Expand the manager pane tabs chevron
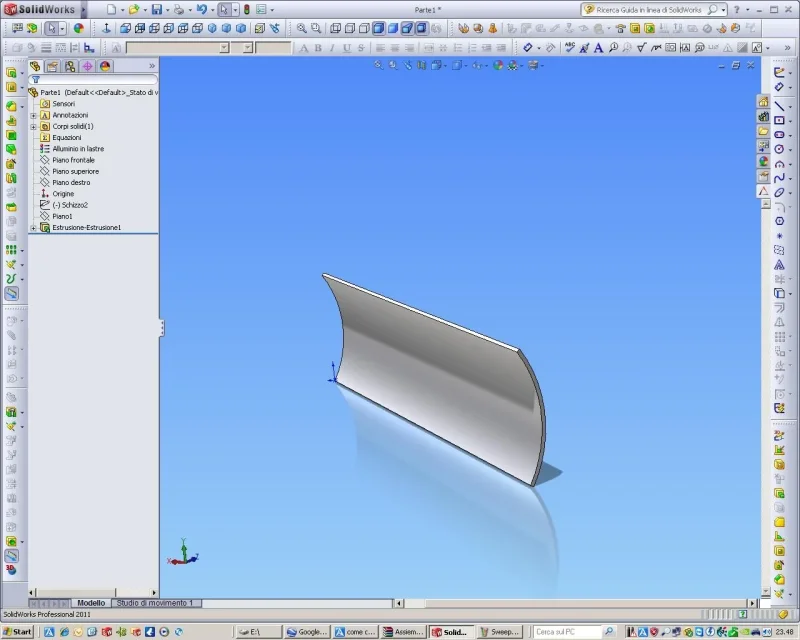800x640 pixels. tap(152, 66)
